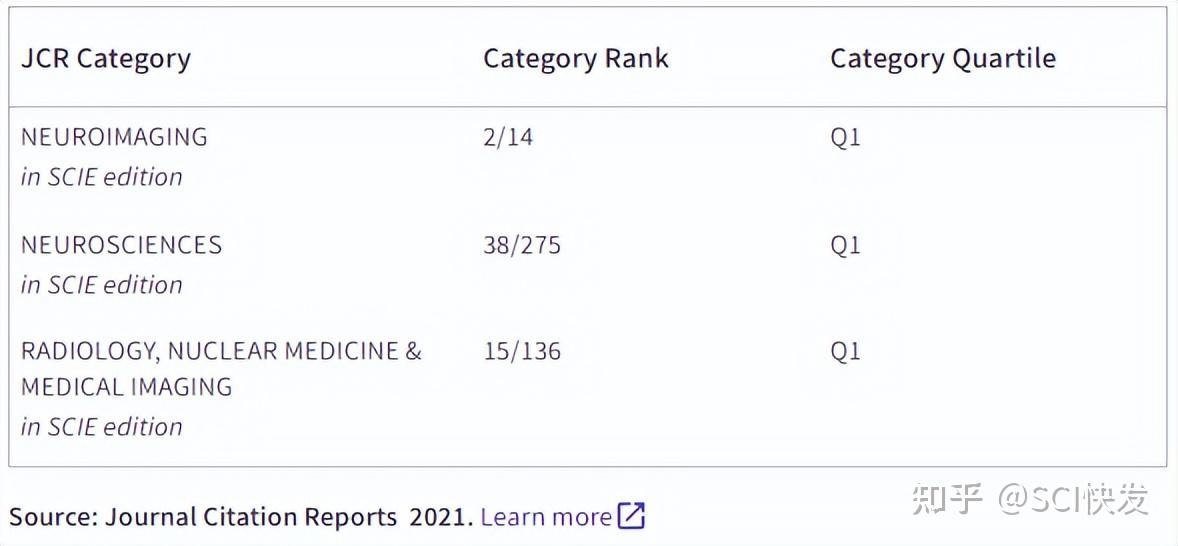Click "in SCIE edition" under MEDICAL IMAGING
The width and height of the screenshot is (1178, 546).
coord(102,427)
